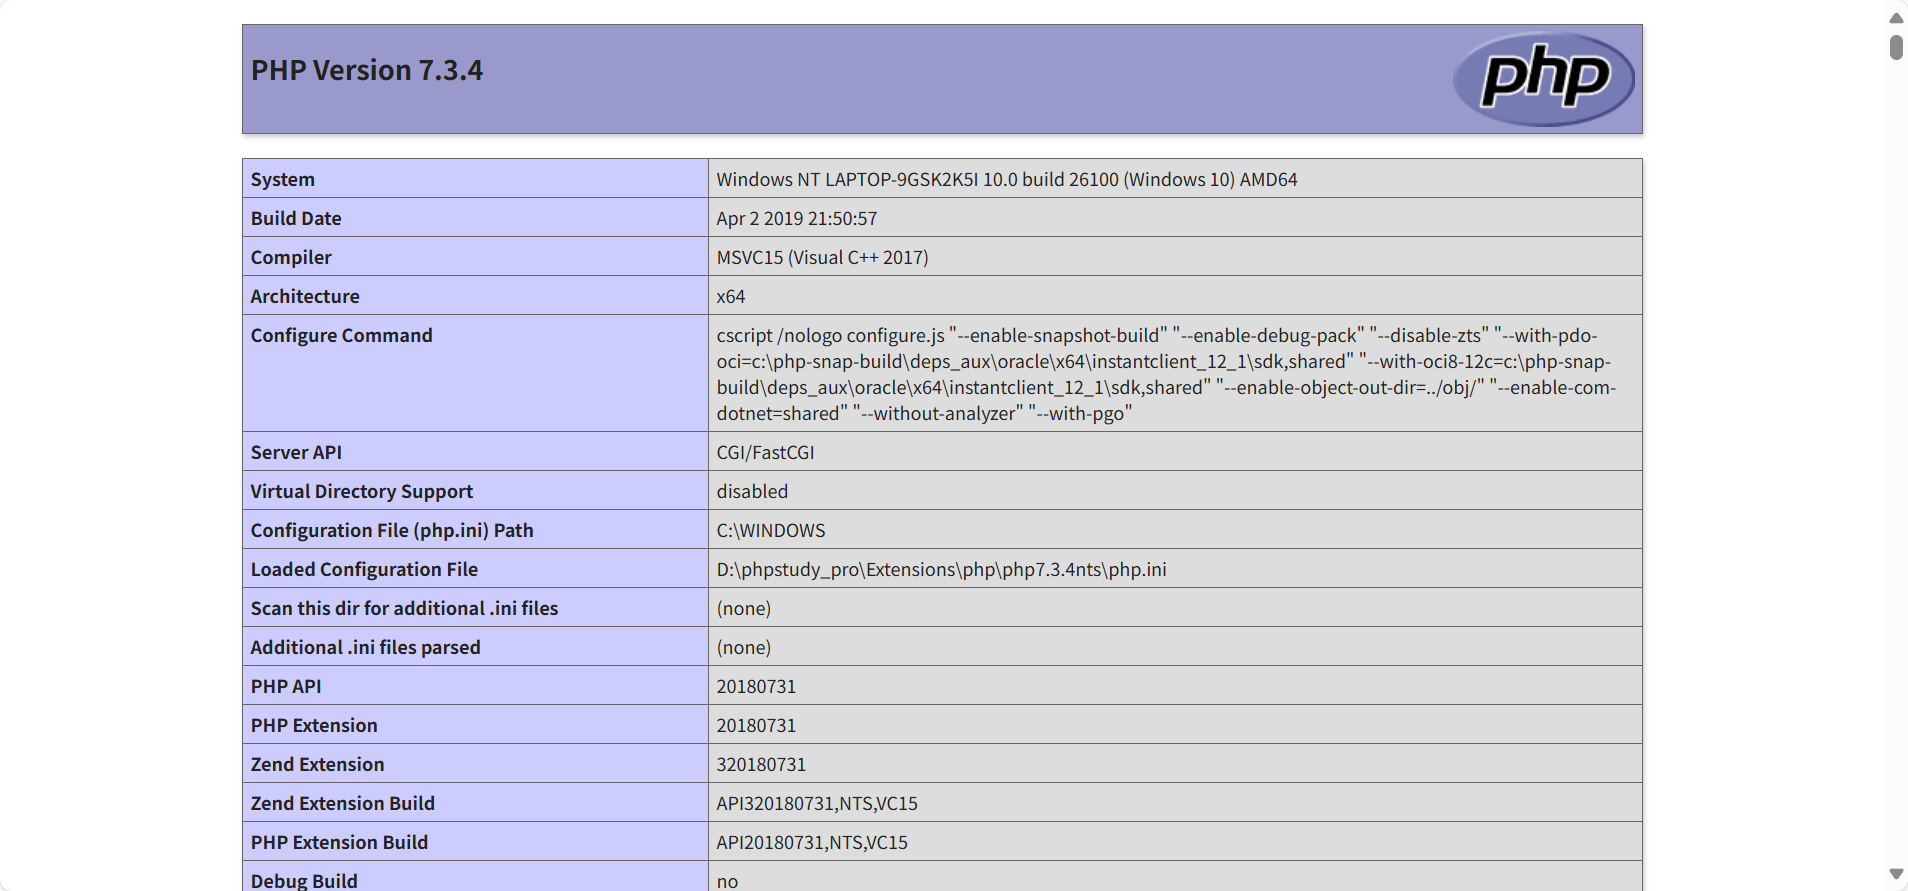Click the cscript configure command text
Image resolution: width=1908 pixels, height=891 pixels.
tap(1166, 374)
